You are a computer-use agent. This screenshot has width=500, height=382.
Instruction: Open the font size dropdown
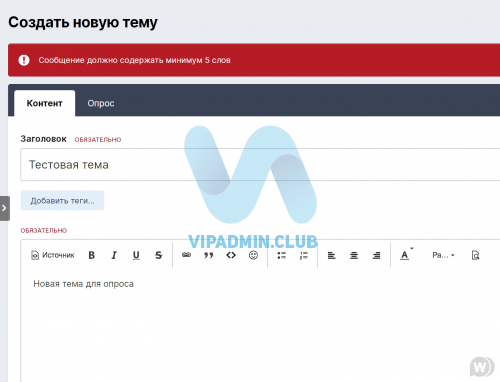click(x=443, y=255)
